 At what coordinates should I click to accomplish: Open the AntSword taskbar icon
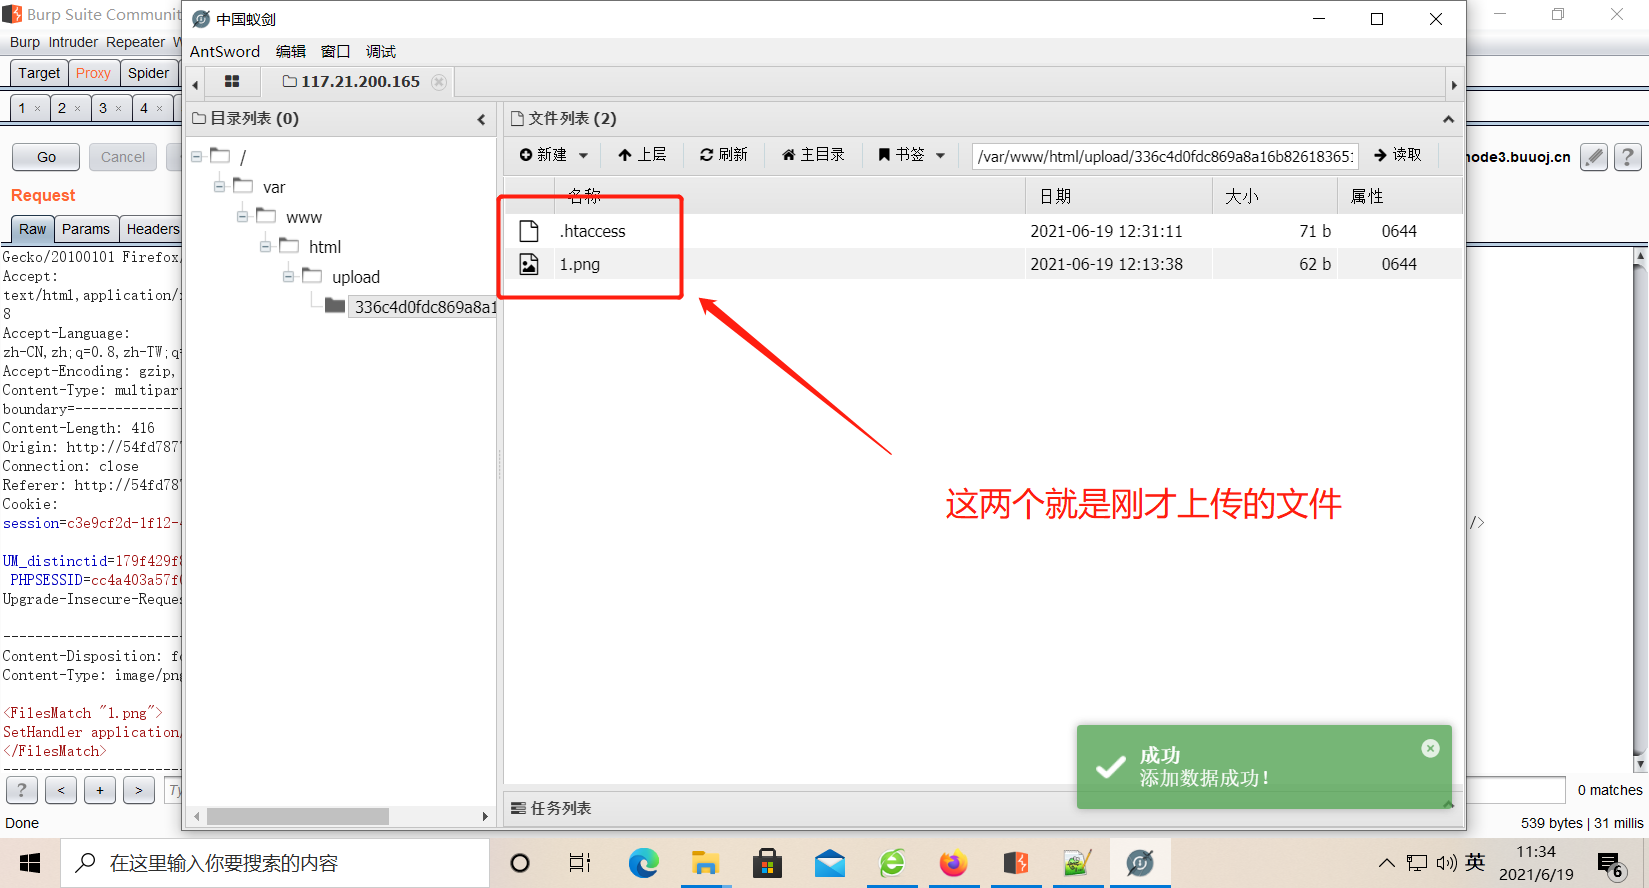coord(1140,863)
